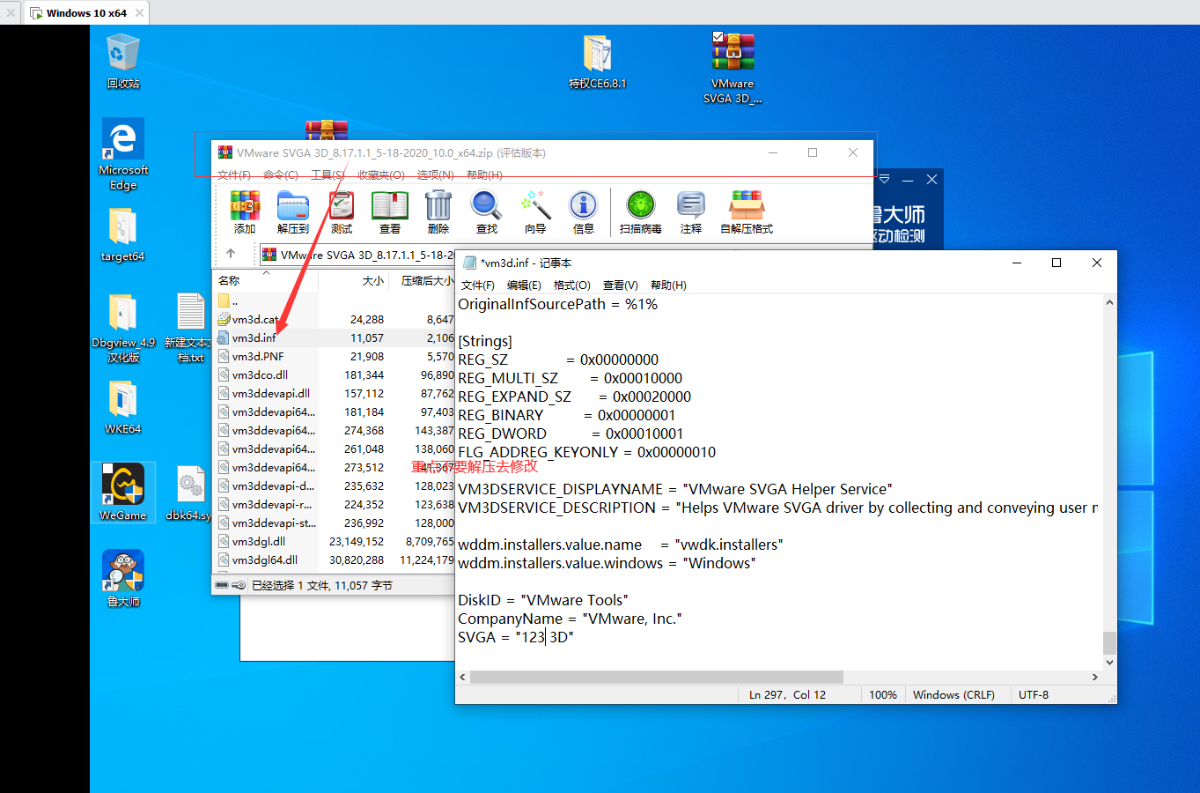Open the 帮助(H) menu in Notepad
Image resolution: width=1200 pixels, height=793 pixels.
tap(668, 285)
